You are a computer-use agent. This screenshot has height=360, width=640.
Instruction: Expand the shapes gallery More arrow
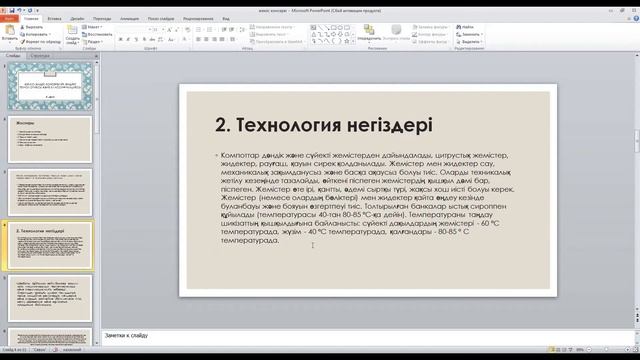[353, 42]
